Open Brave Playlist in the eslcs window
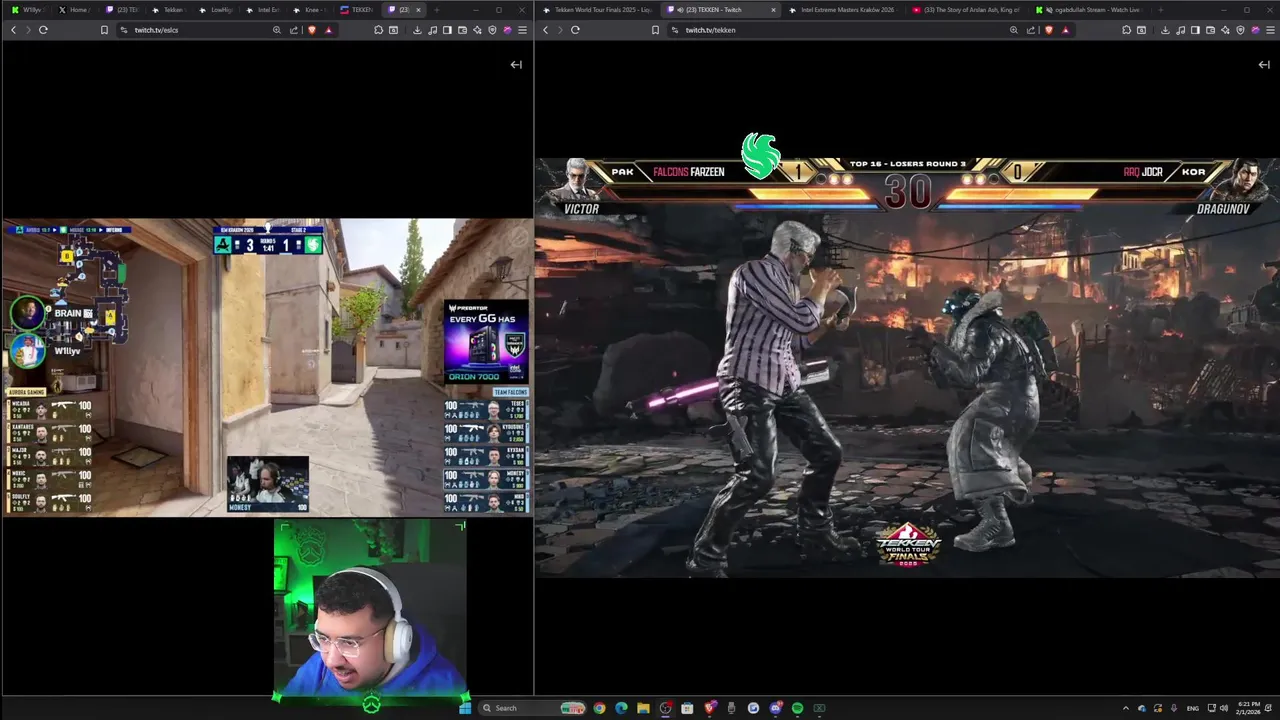The image size is (1280, 720). coord(433,30)
